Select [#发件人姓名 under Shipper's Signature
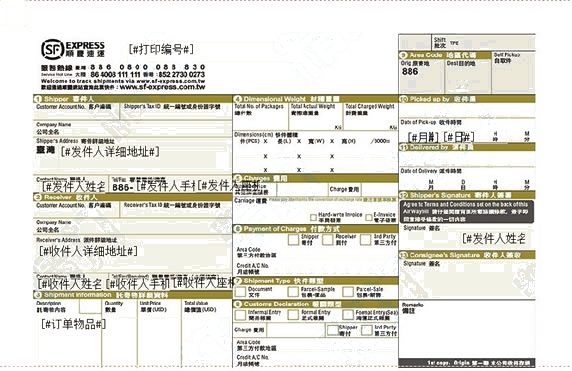The width and height of the screenshot is (572, 371). (494, 239)
